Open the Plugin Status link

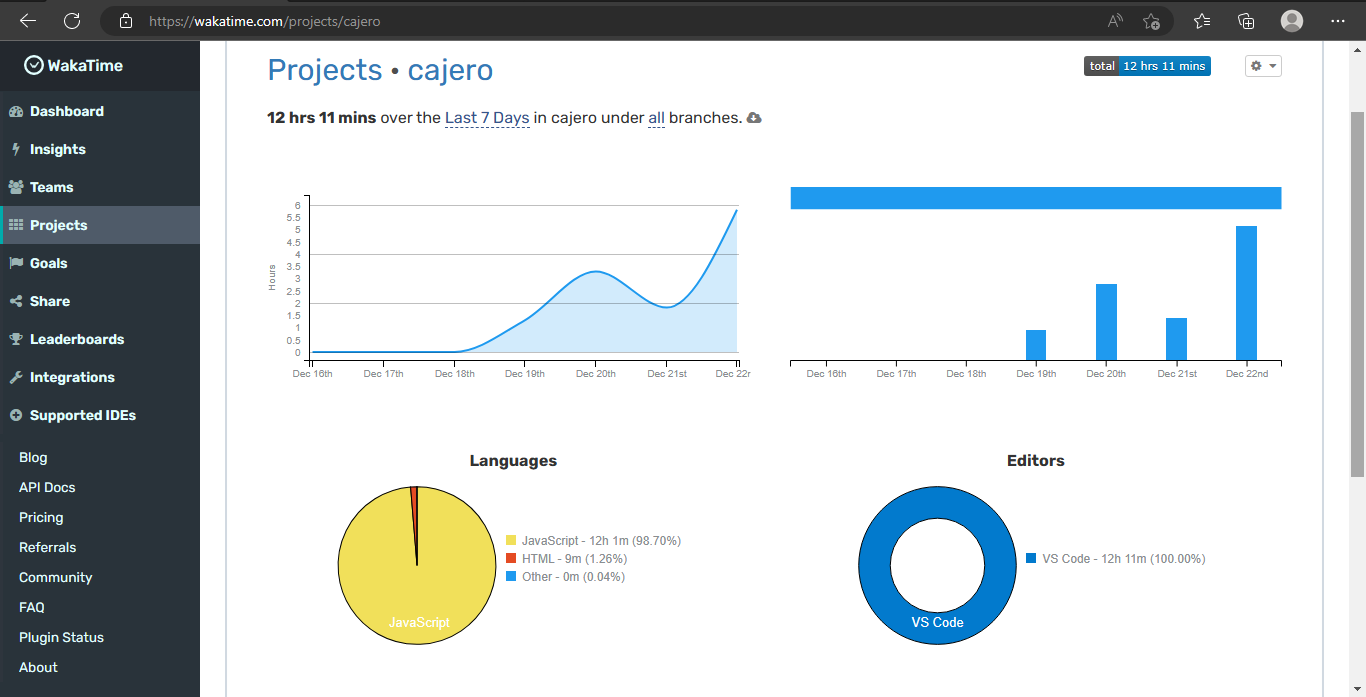61,637
